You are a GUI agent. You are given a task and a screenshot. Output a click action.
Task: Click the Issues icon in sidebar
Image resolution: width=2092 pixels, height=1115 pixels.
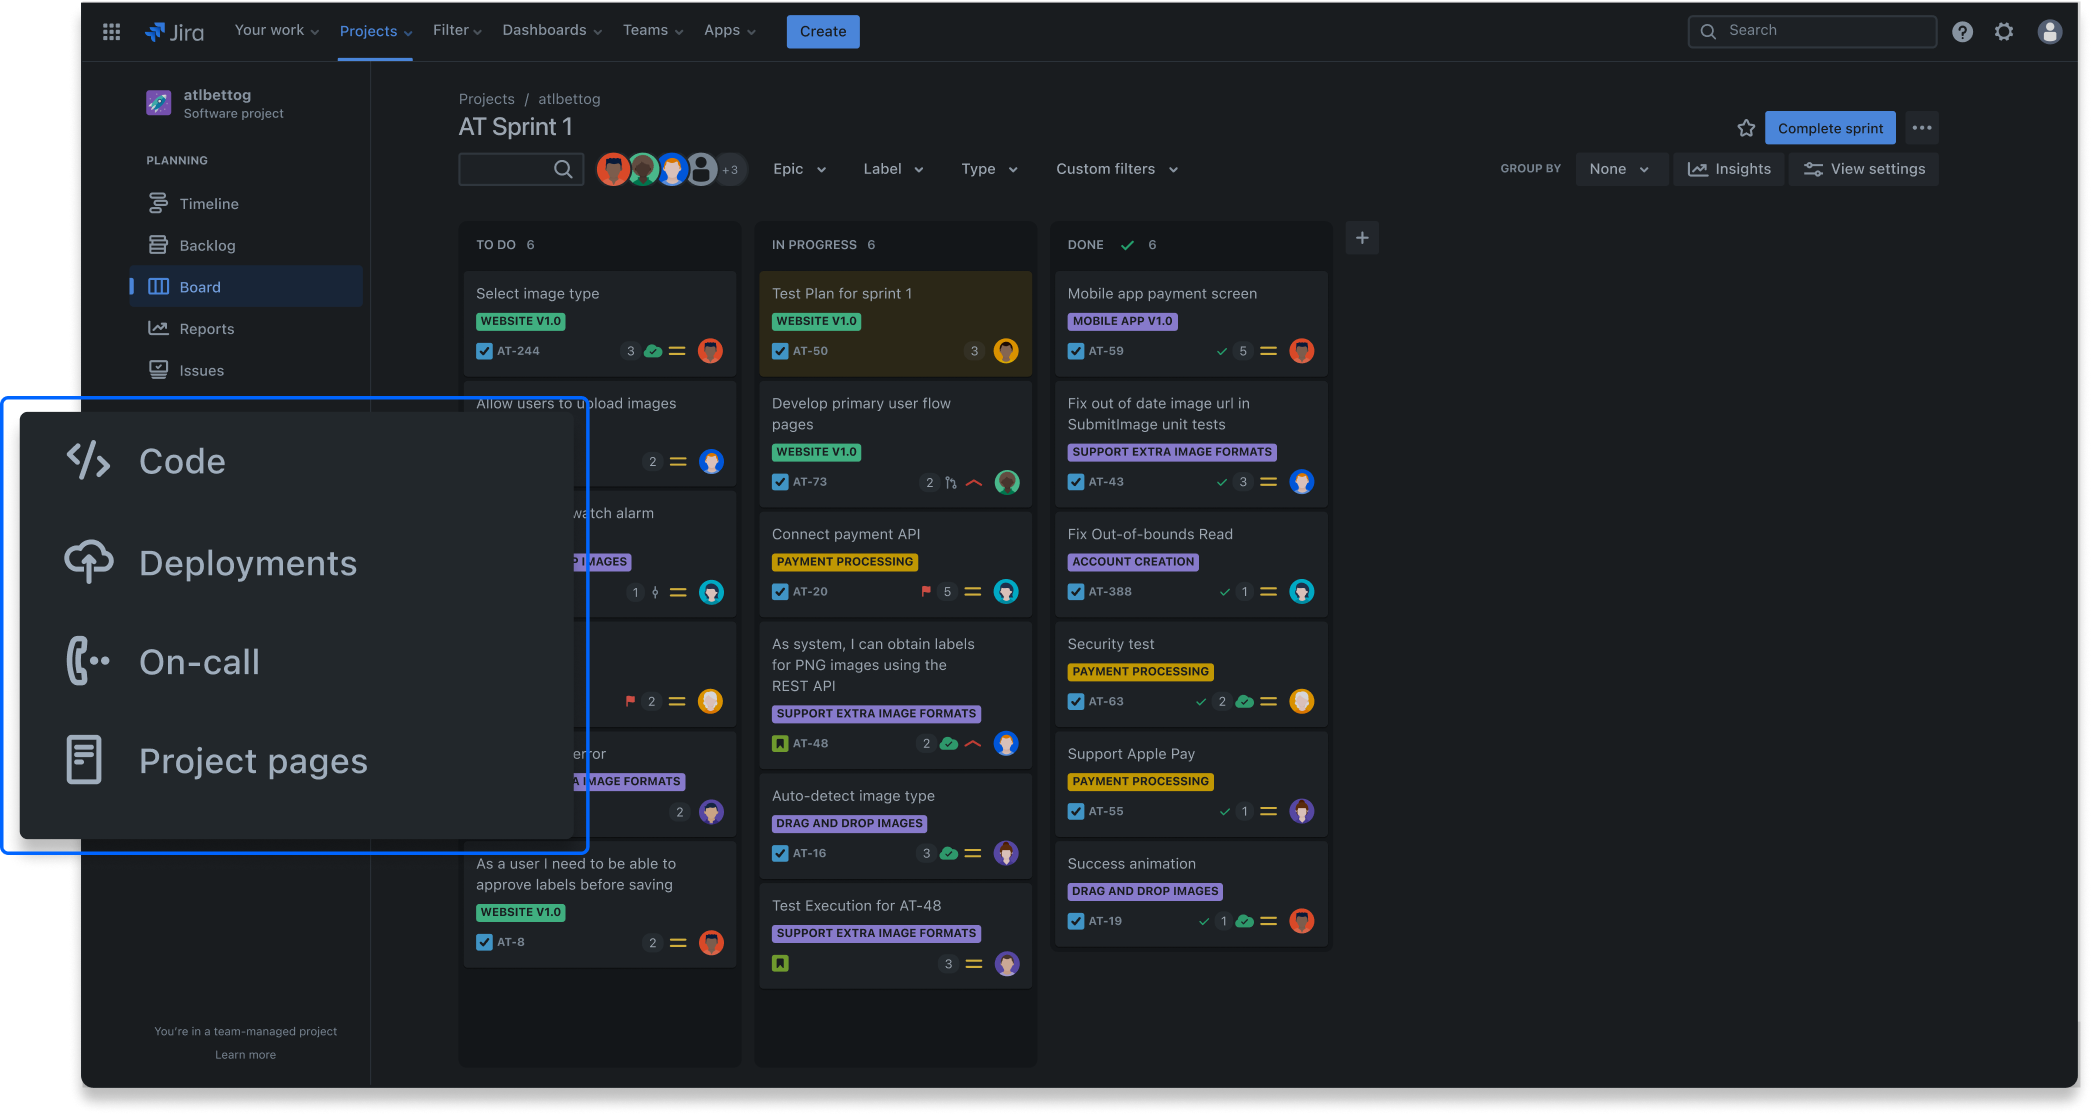pos(159,369)
